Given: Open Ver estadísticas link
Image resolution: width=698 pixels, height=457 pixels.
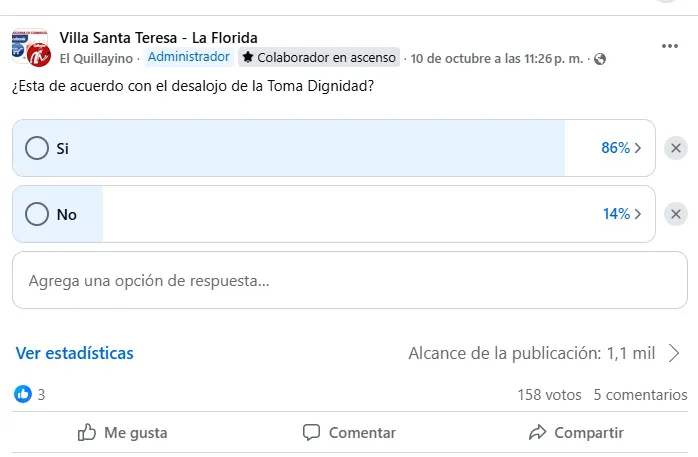Looking at the screenshot, I should click(x=75, y=353).
